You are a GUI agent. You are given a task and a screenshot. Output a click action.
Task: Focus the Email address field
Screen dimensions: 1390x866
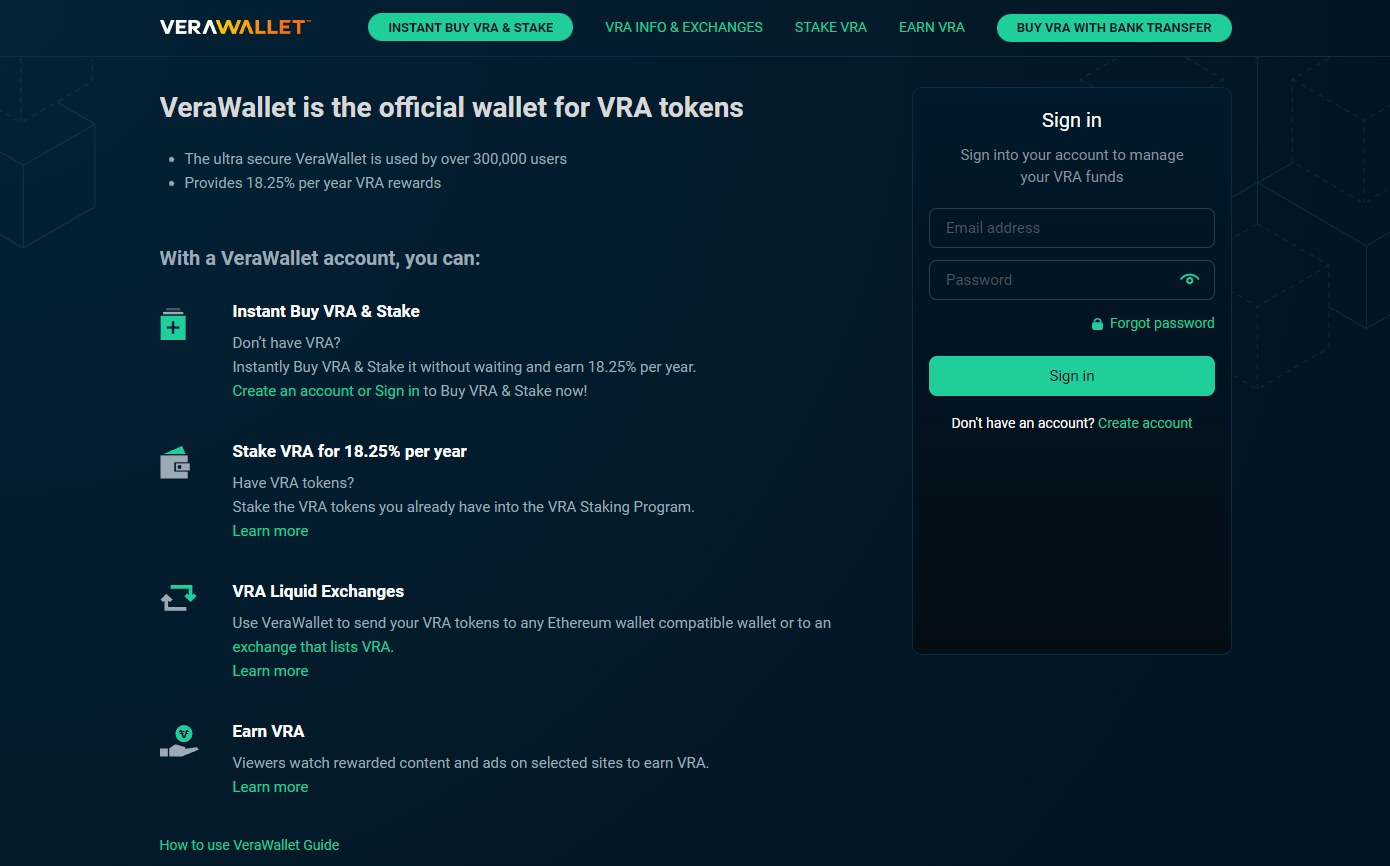pos(1072,228)
